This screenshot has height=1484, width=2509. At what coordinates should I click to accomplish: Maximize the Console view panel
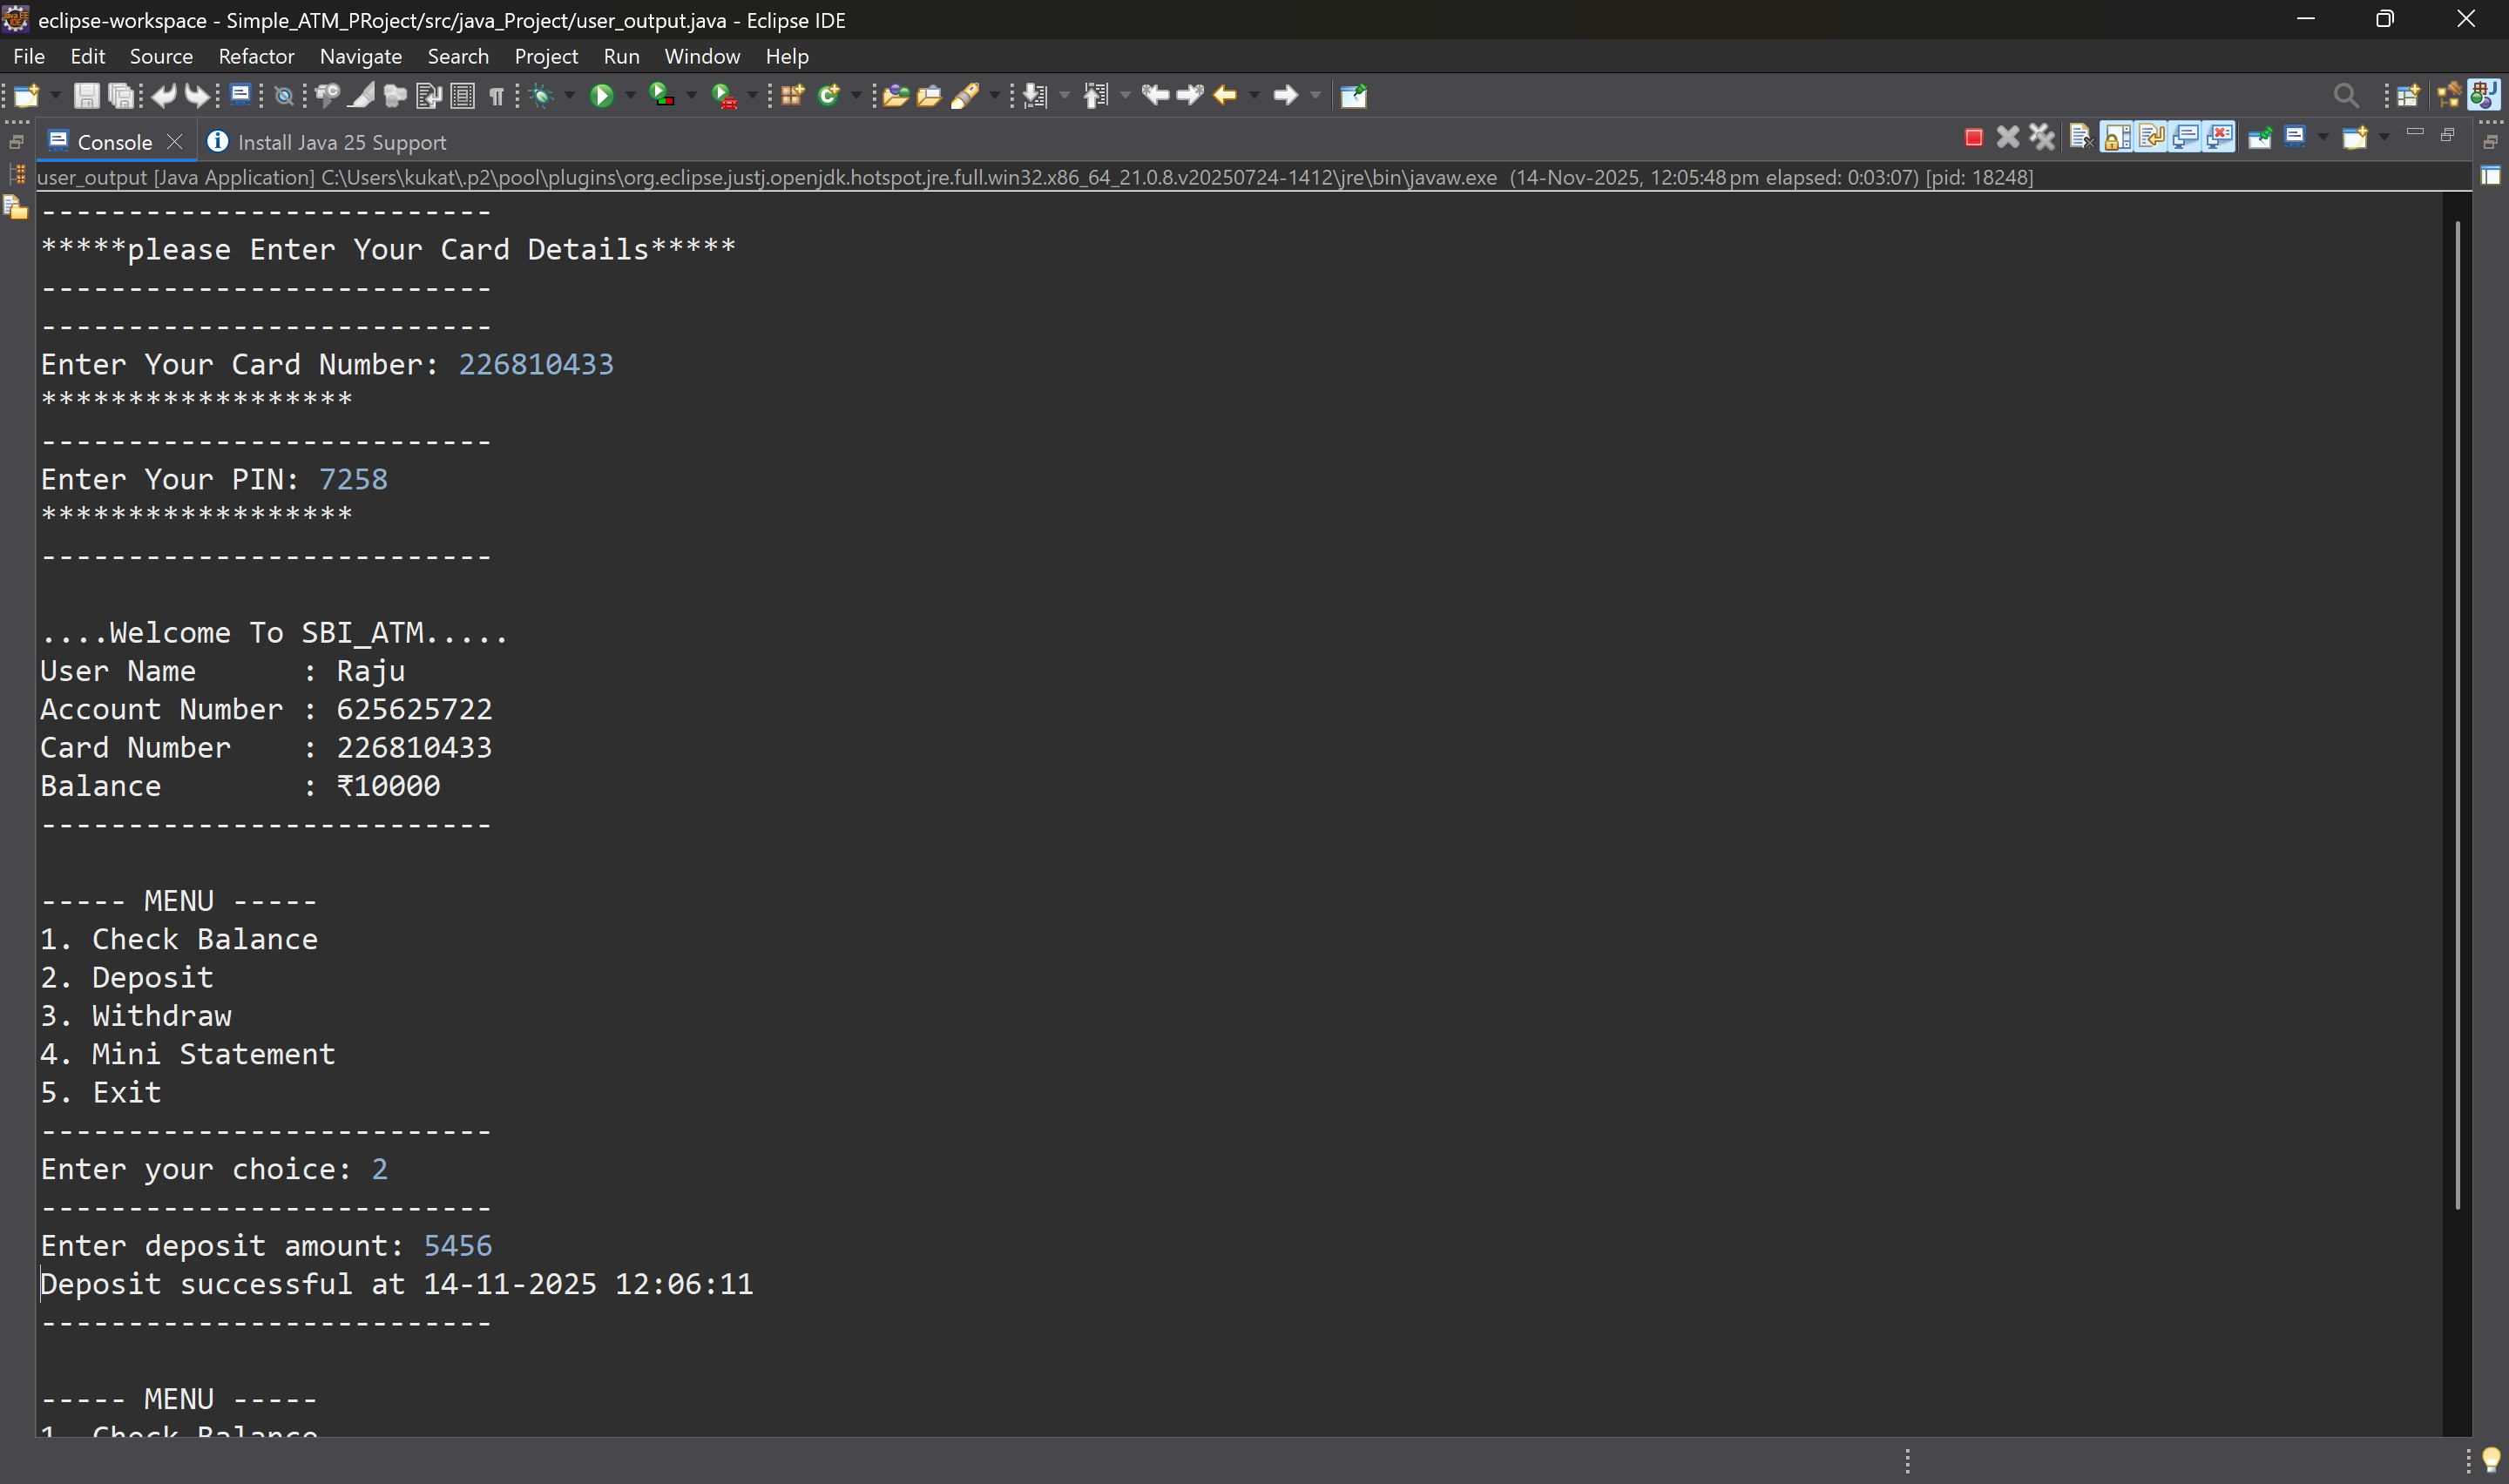click(2448, 134)
